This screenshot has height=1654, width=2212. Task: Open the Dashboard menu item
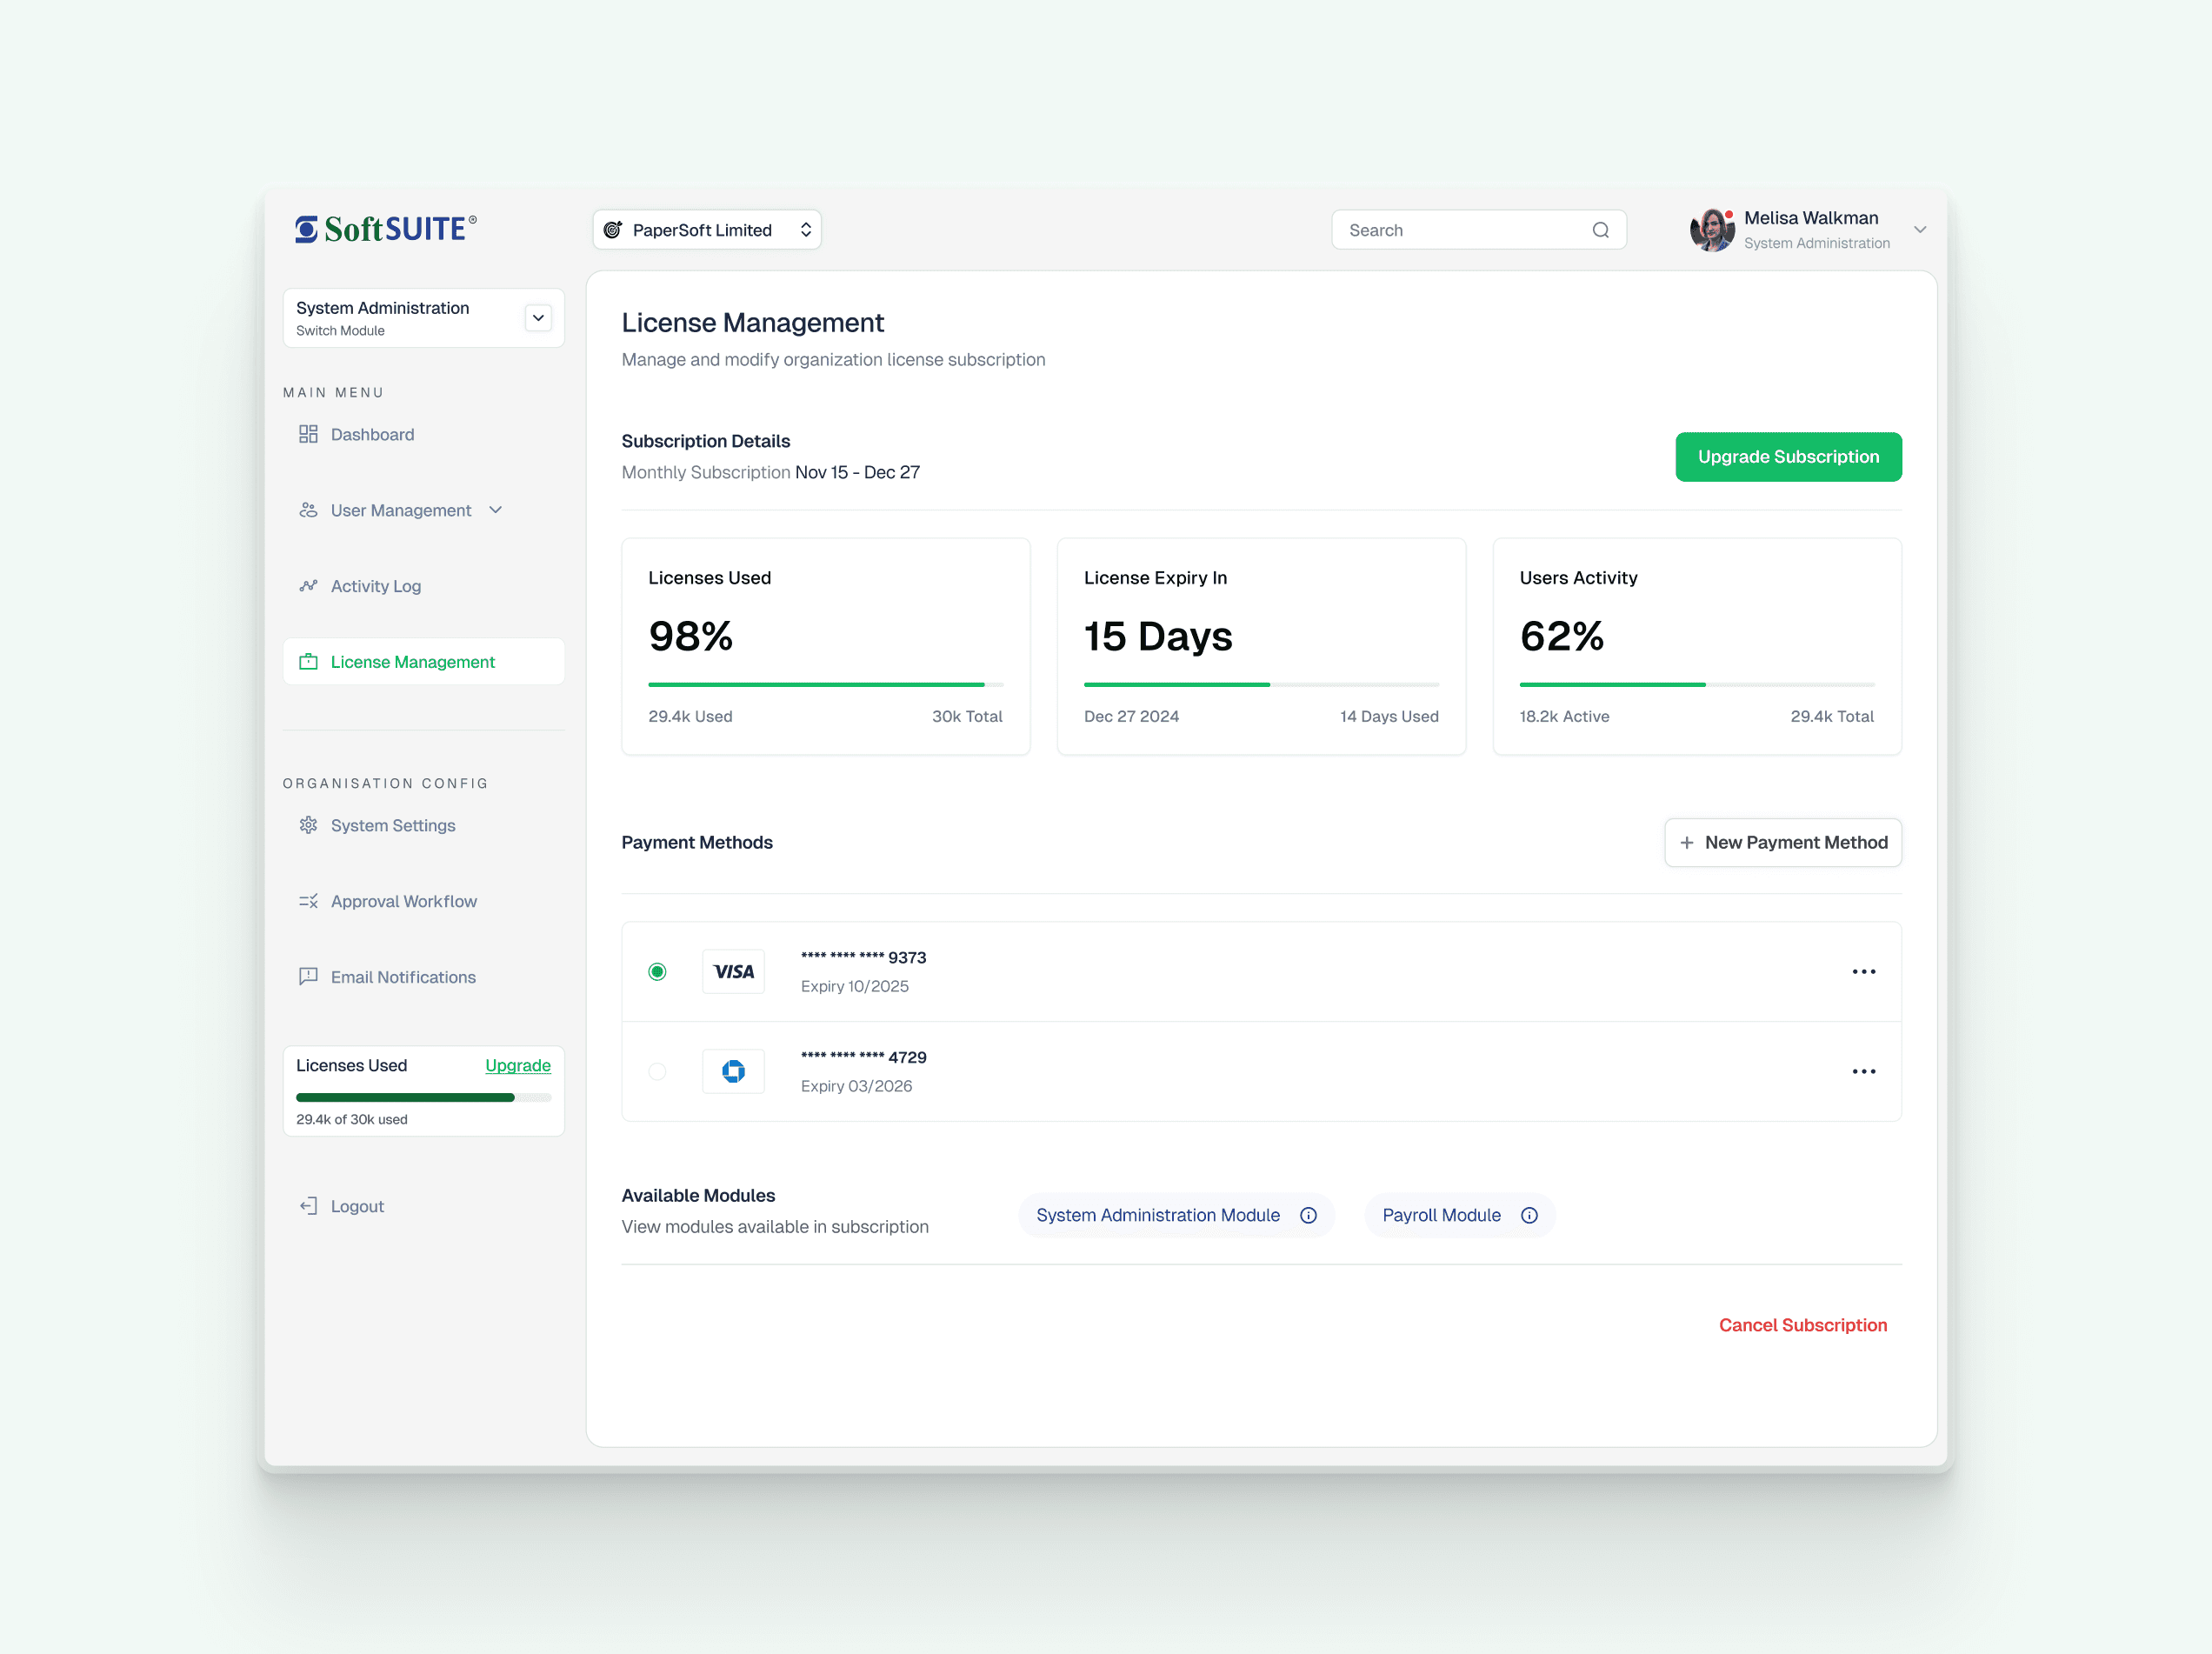click(x=423, y=434)
